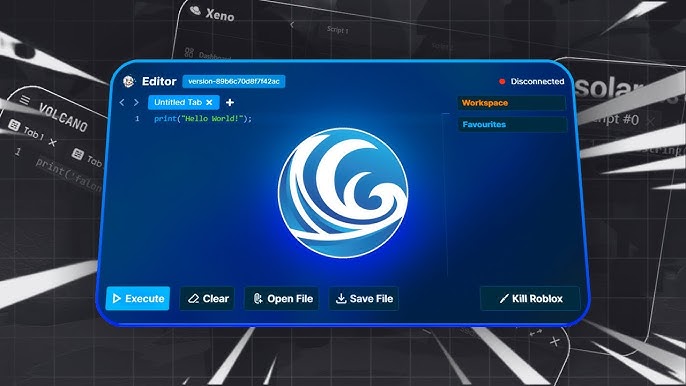Image resolution: width=686 pixels, height=386 pixels.
Task: Click the Hello World code line
Action: pos(203,119)
